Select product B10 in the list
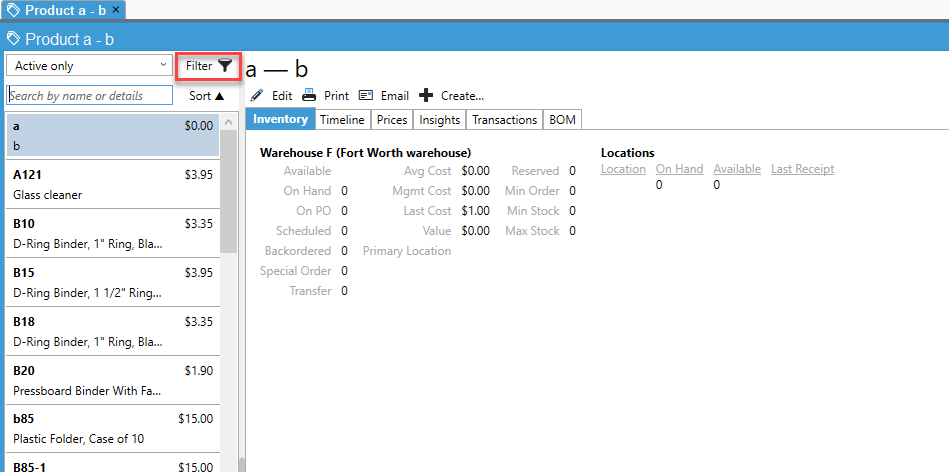 point(113,234)
